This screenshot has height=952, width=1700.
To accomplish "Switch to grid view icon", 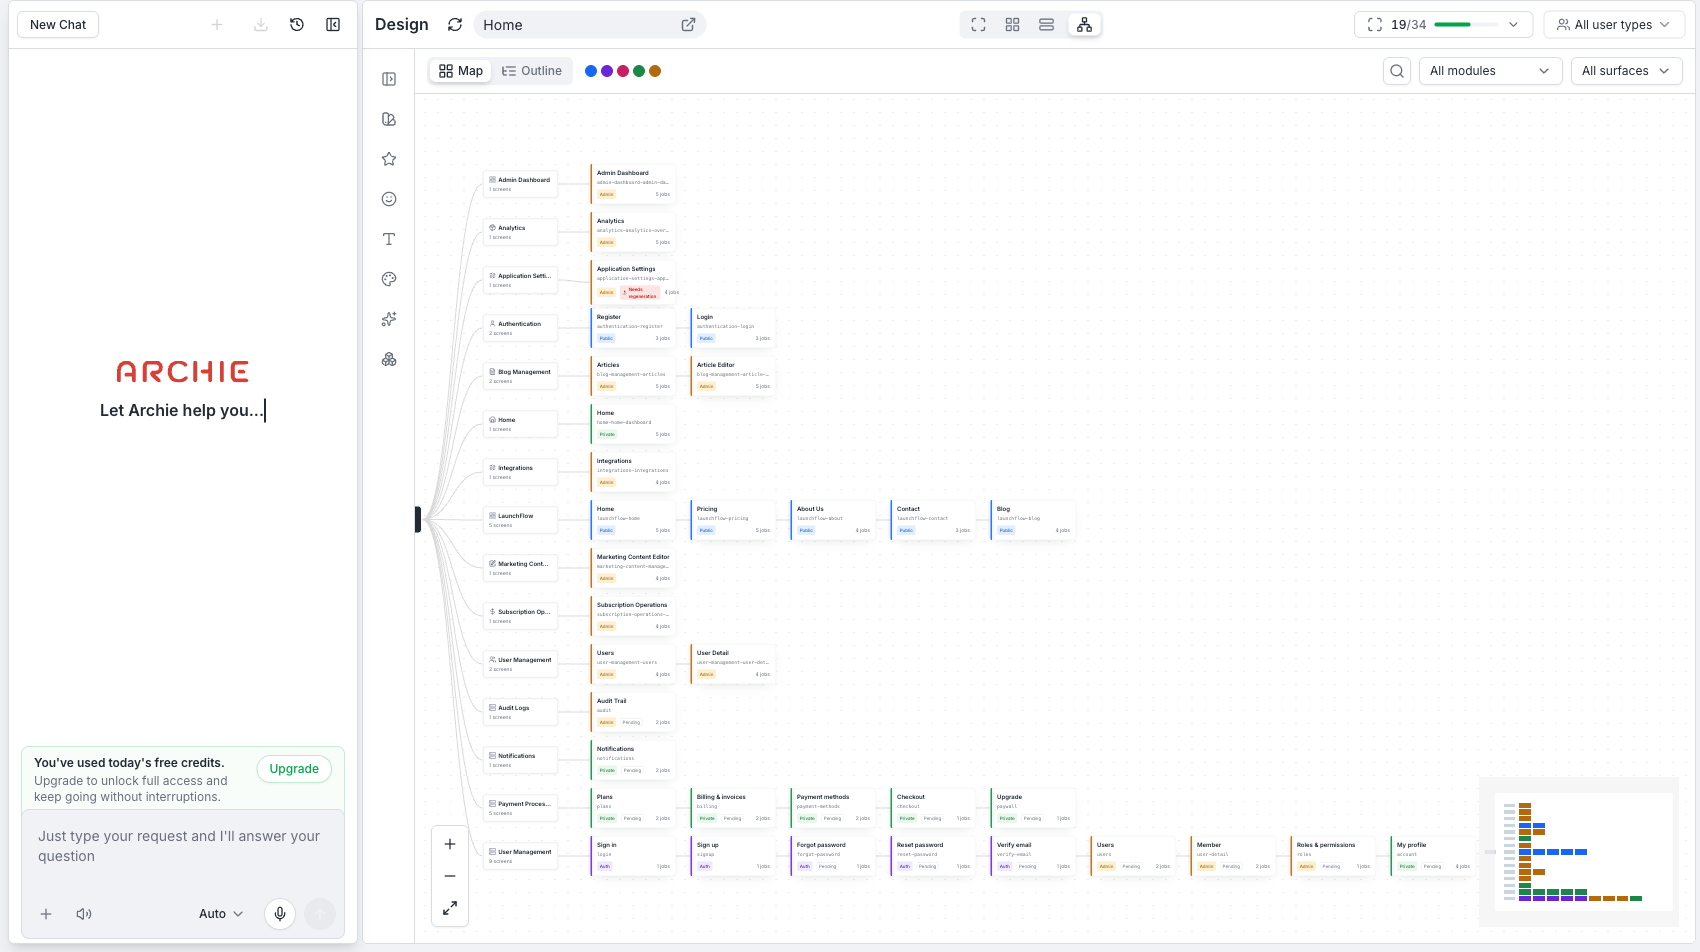I will [x=1013, y=25].
